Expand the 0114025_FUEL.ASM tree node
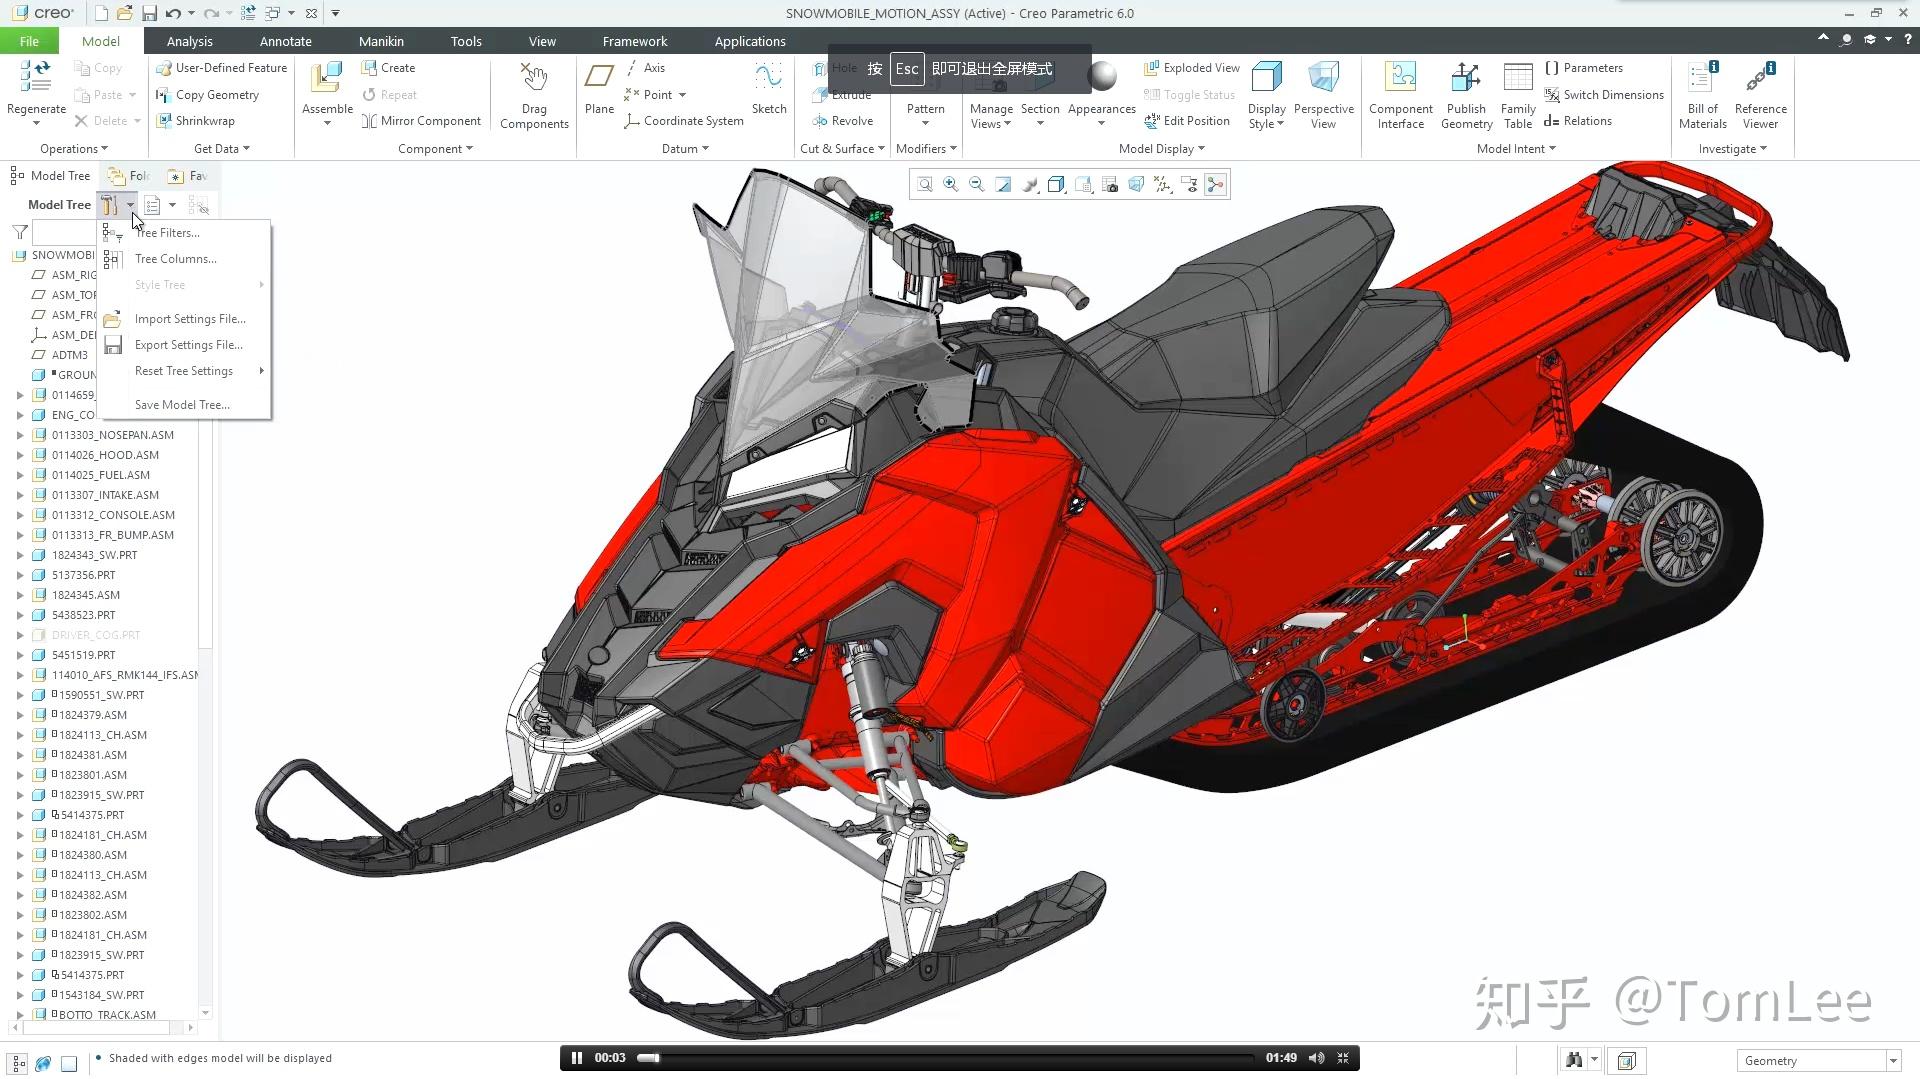1920x1079 pixels. (x=20, y=475)
